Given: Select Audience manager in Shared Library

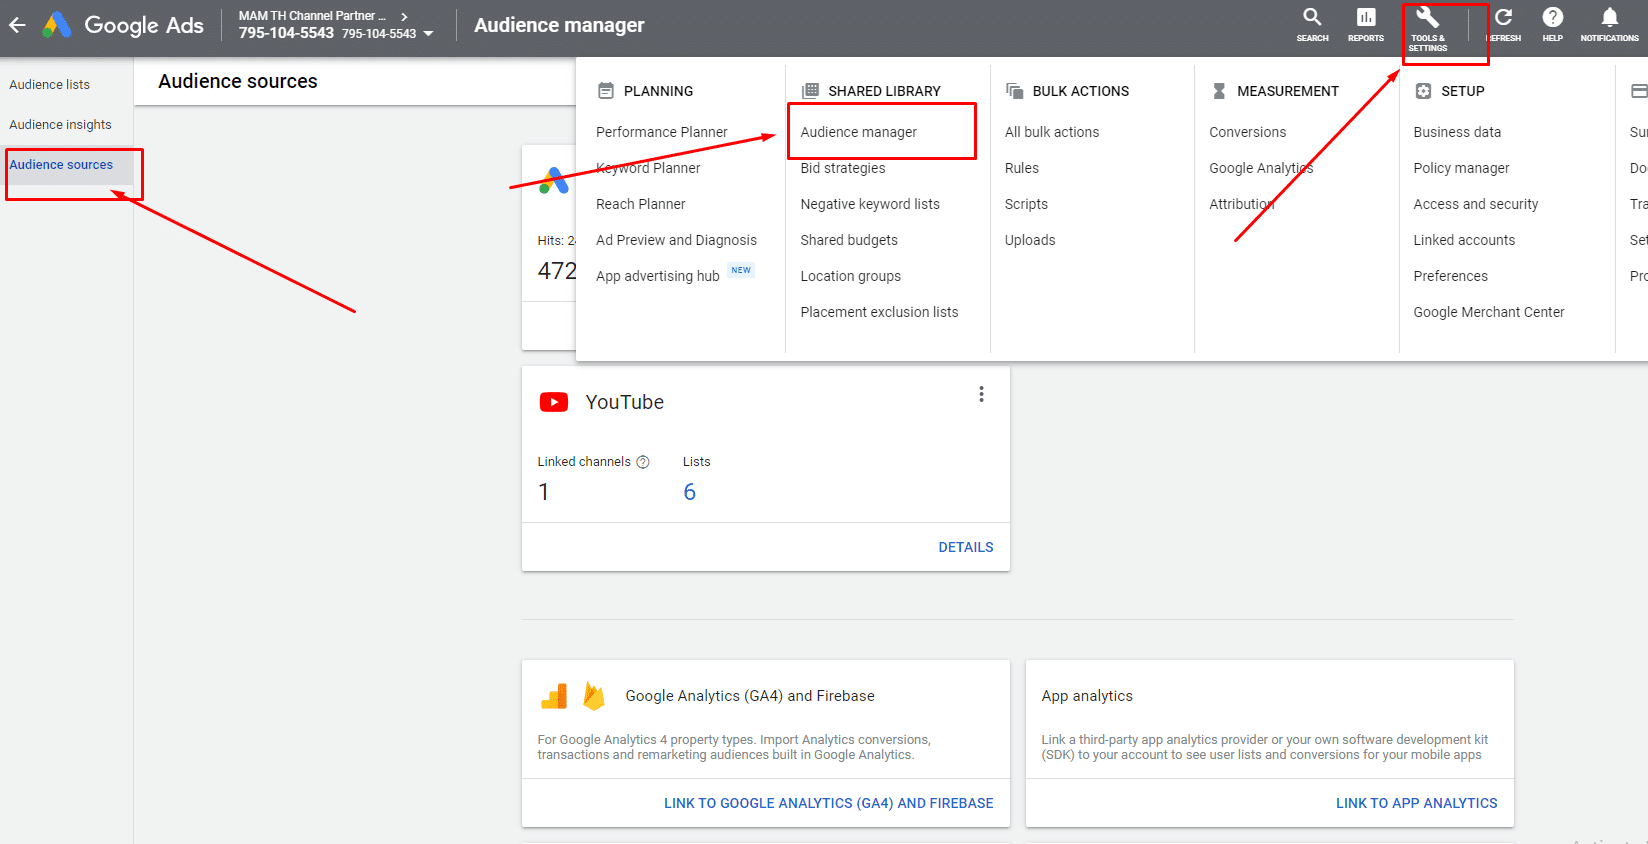Looking at the screenshot, I should point(858,132).
